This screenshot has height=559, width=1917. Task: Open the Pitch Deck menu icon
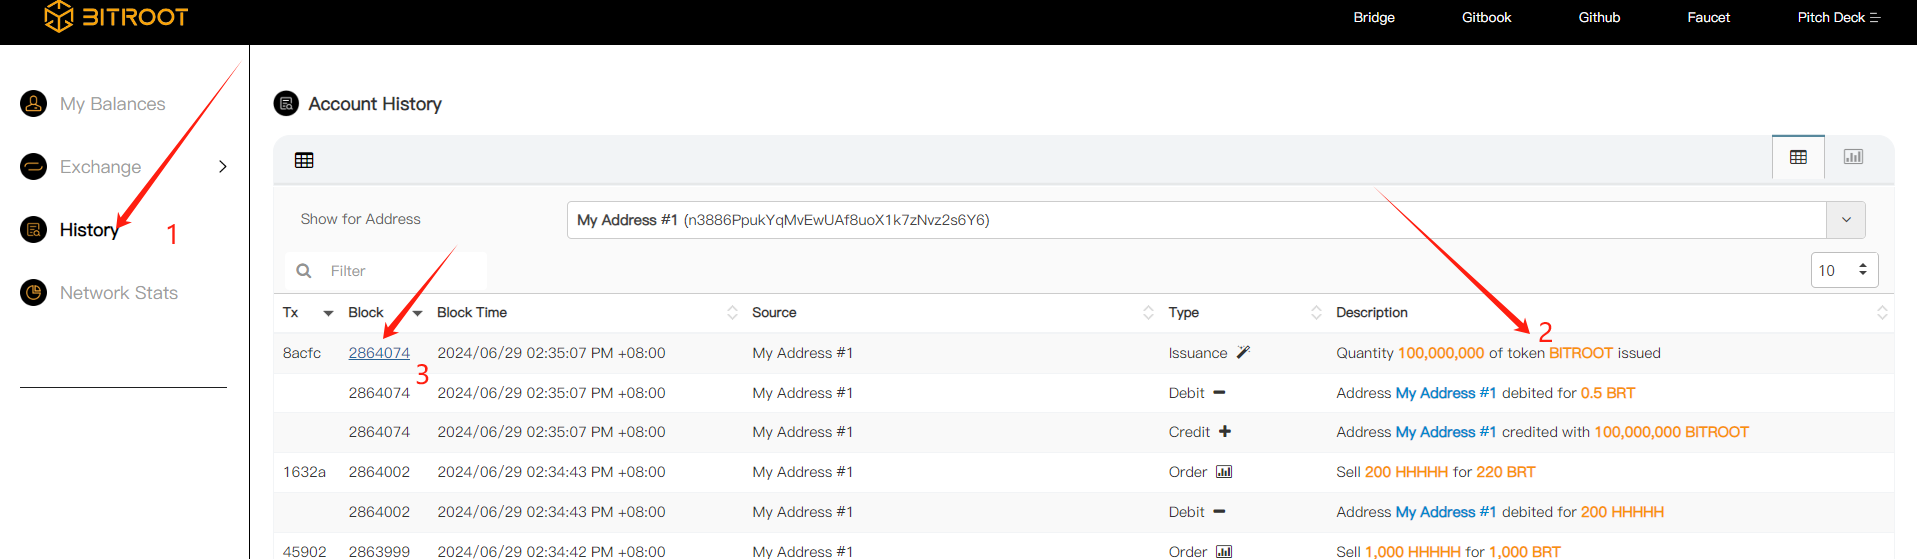coord(1875,18)
